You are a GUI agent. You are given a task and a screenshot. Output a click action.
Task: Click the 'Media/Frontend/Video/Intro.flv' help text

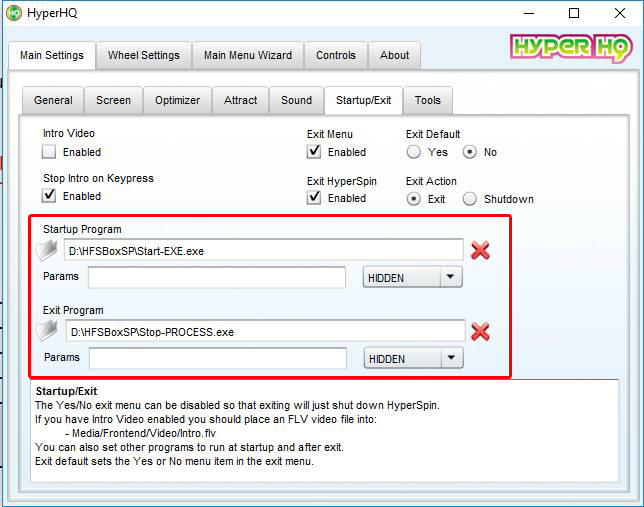tap(144, 433)
